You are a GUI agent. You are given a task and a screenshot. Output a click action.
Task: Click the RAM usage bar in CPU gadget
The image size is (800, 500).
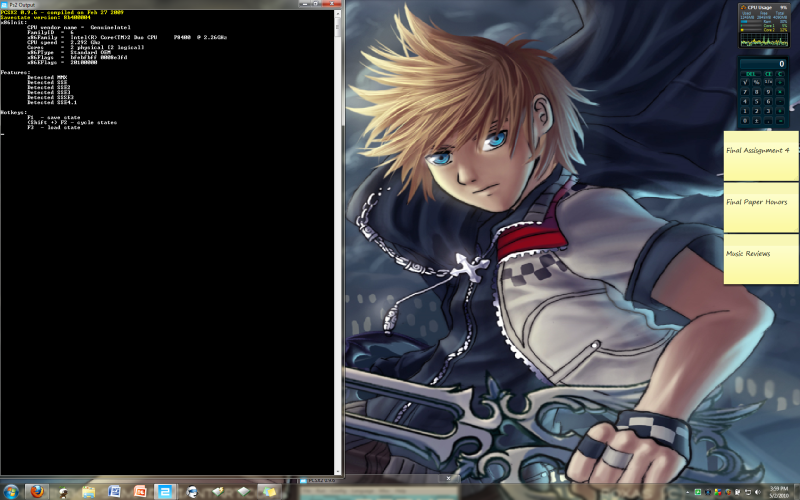click(751, 21)
